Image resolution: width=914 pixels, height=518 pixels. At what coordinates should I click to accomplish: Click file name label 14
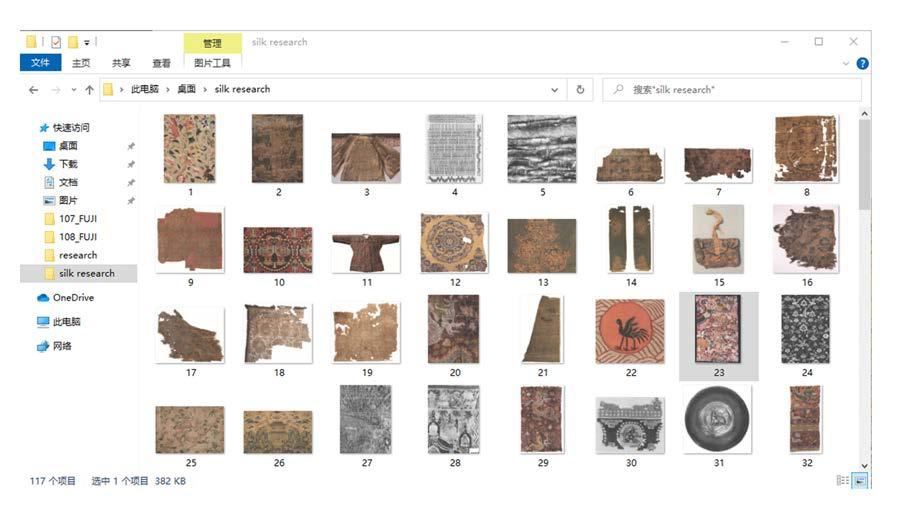[x=631, y=283]
